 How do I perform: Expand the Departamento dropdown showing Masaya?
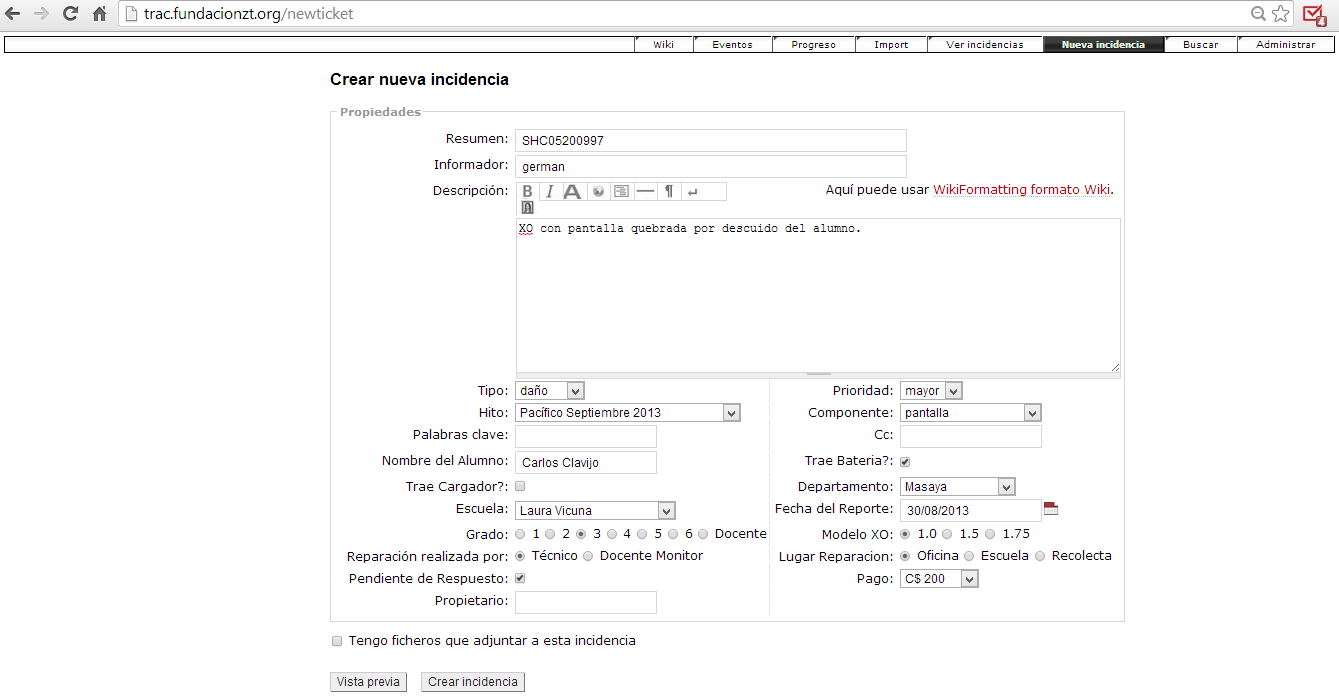957,487
